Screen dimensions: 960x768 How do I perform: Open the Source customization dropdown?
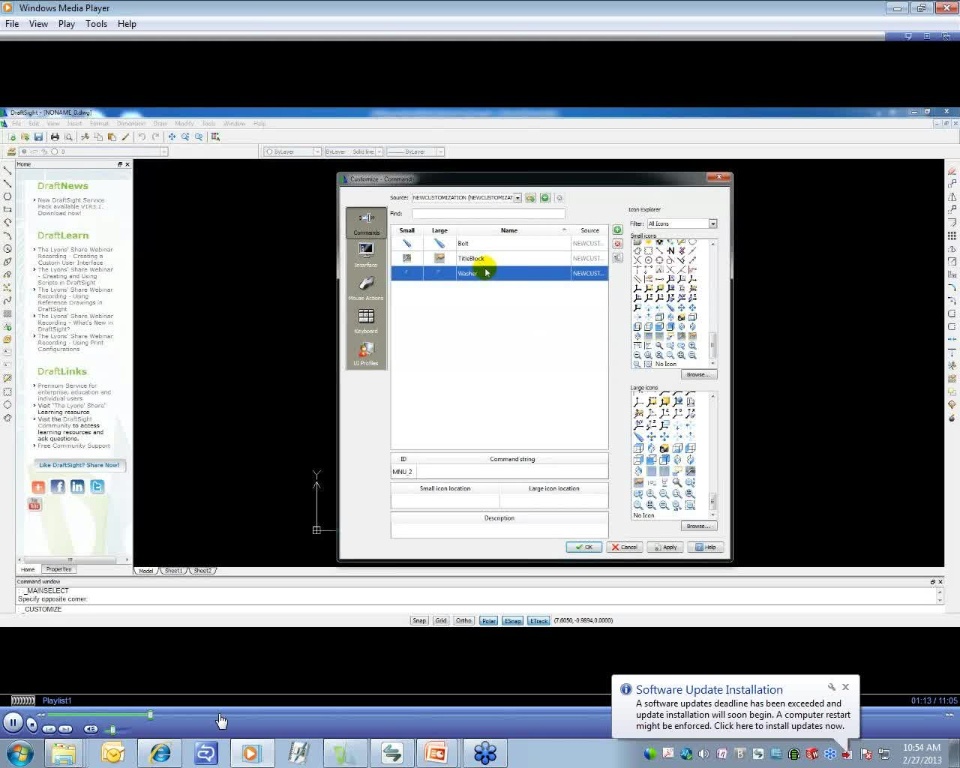coord(517,198)
